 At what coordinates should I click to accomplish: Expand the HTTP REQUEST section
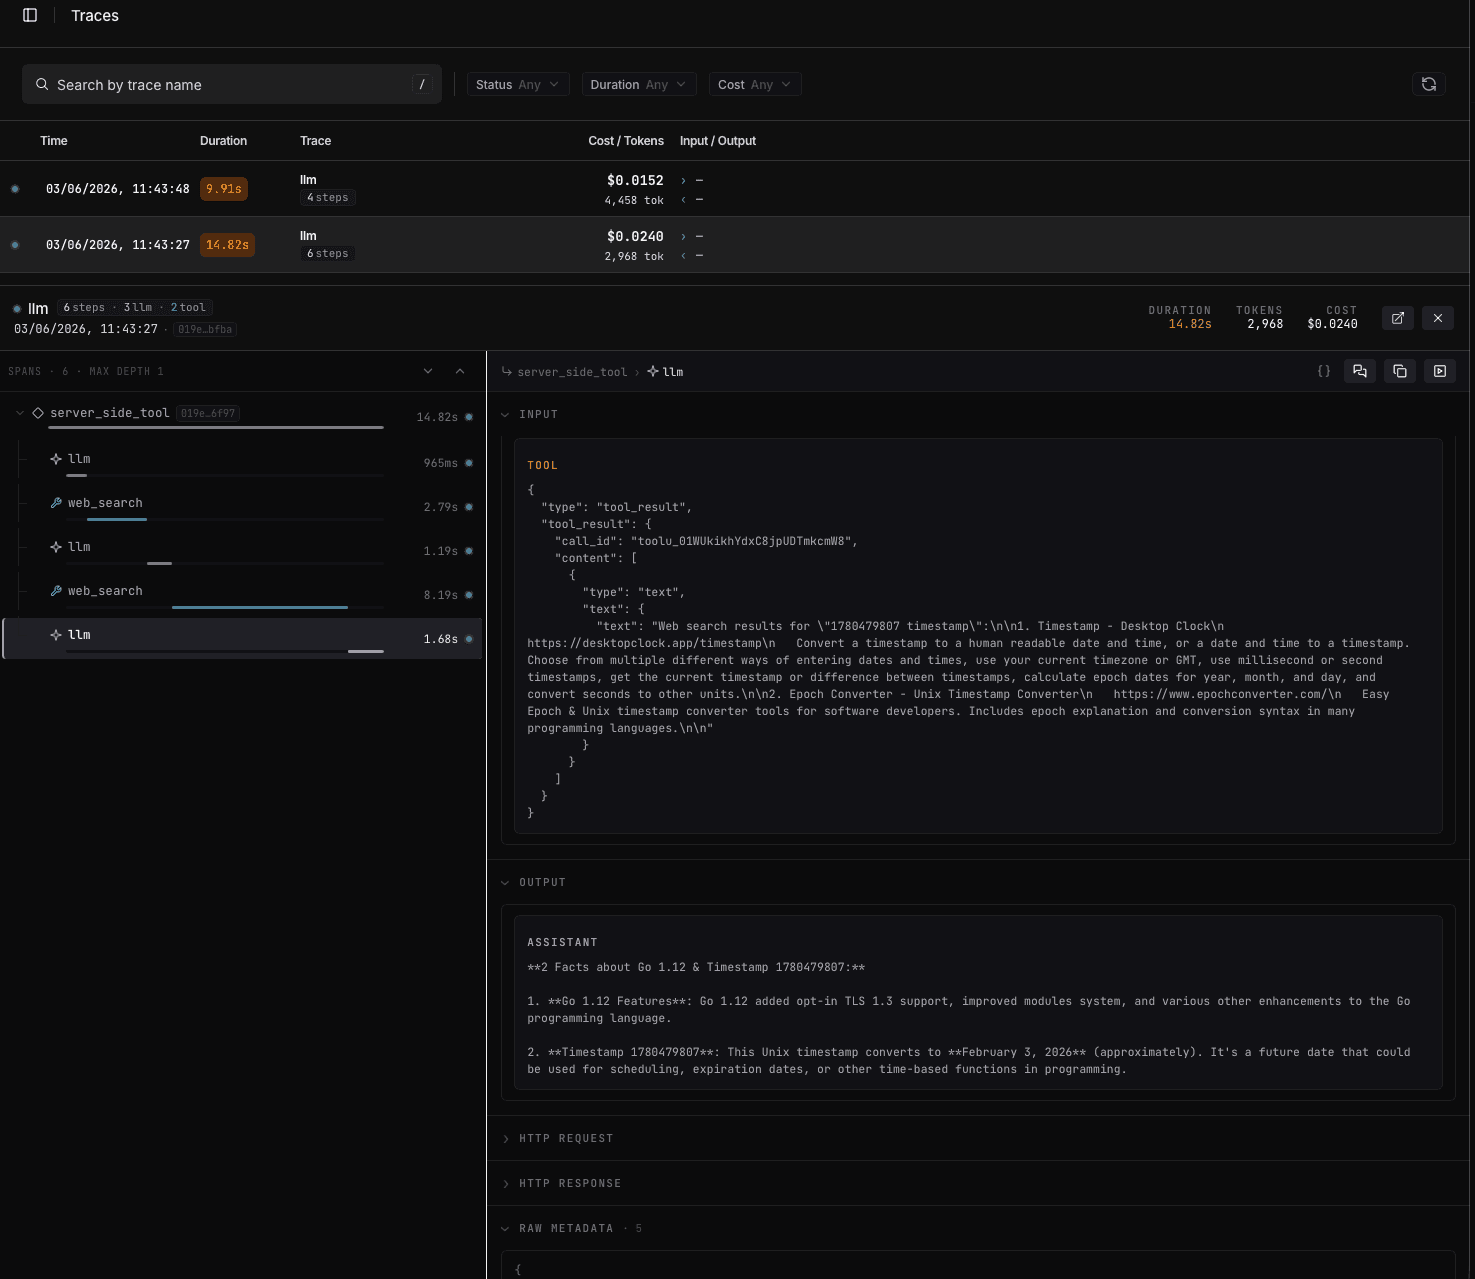tap(505, 1138)
